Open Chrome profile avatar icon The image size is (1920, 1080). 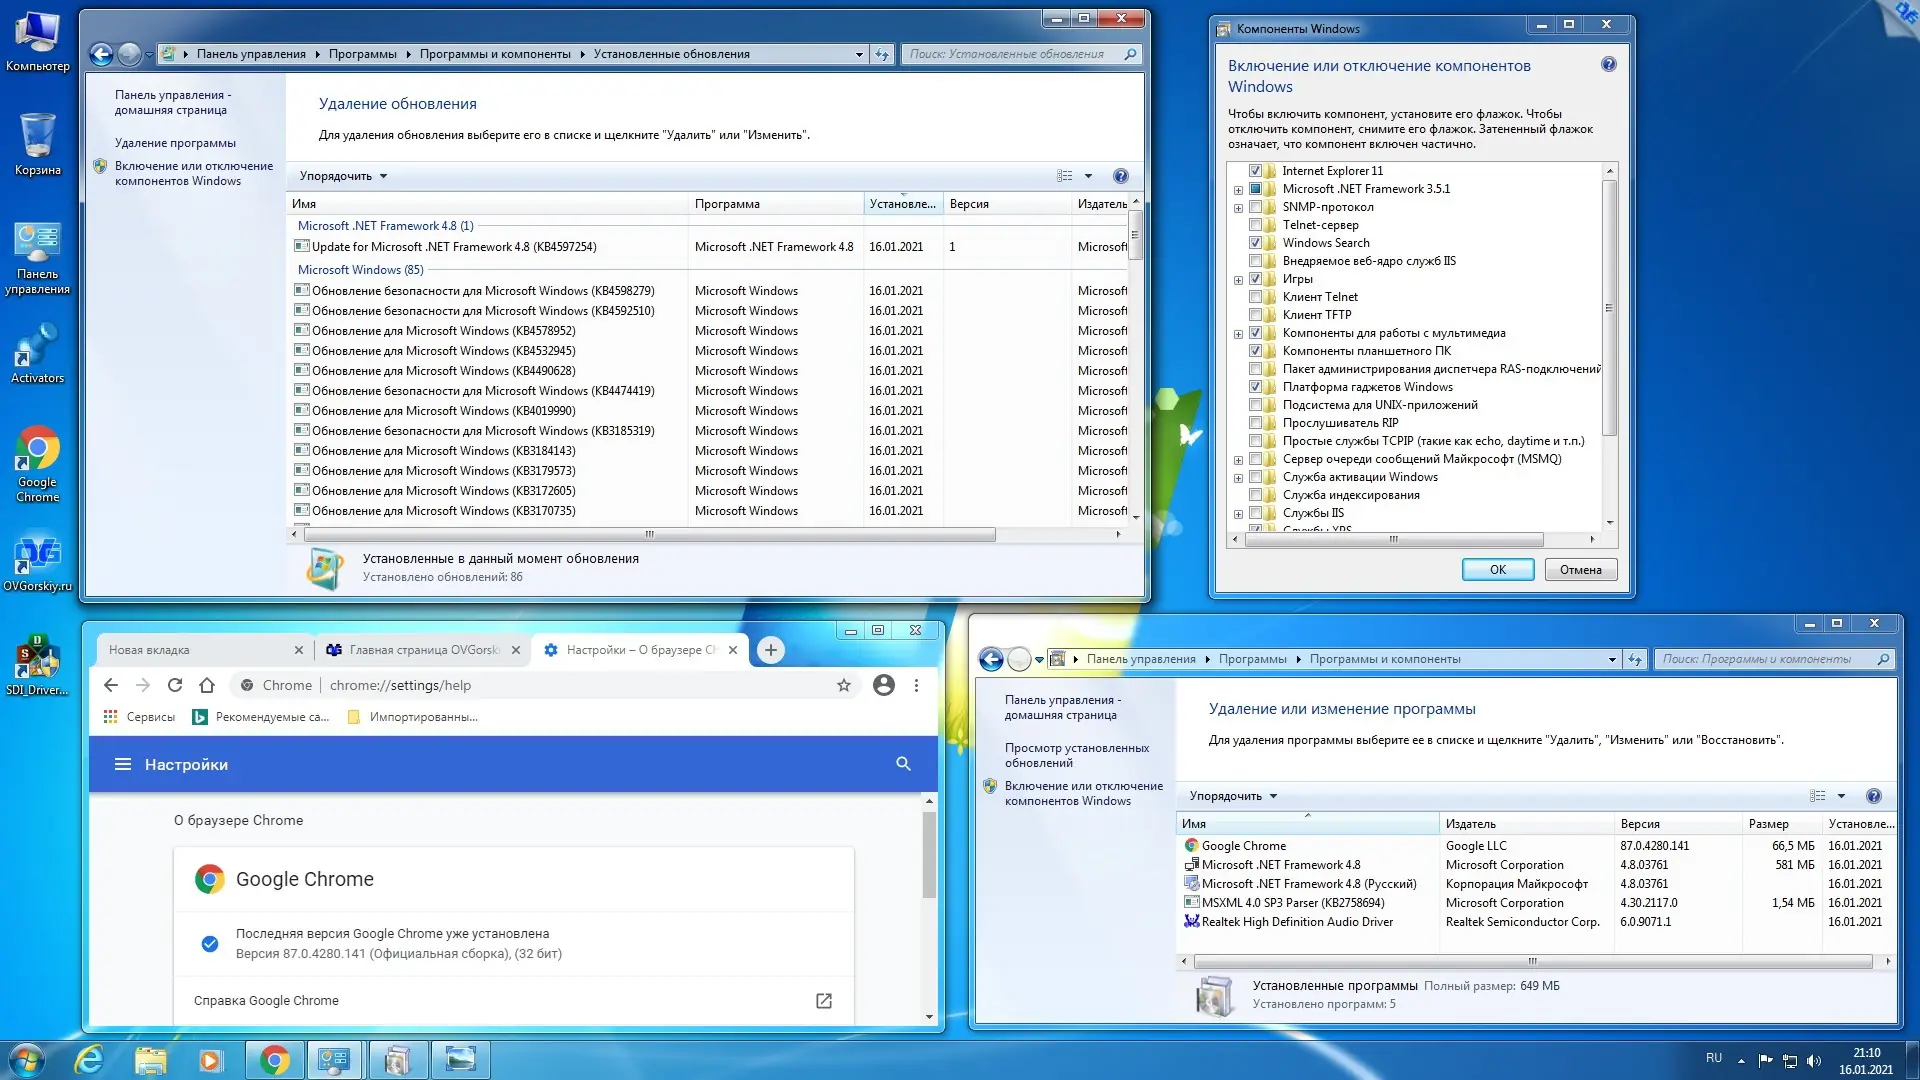pyautogui.click(x=883, y=685)
